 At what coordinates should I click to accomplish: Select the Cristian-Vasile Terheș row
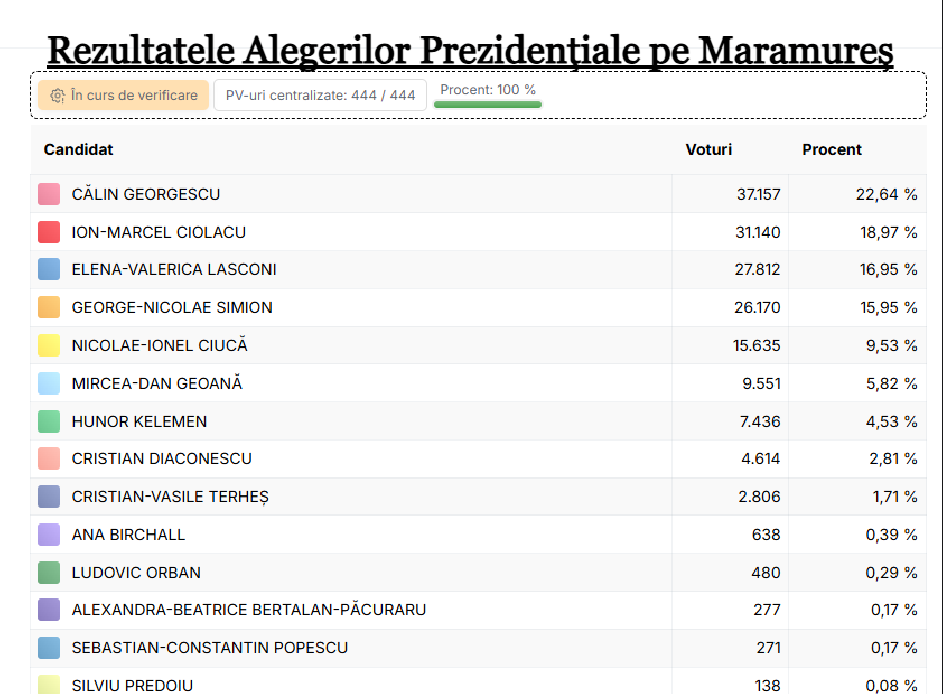[479, 497]
